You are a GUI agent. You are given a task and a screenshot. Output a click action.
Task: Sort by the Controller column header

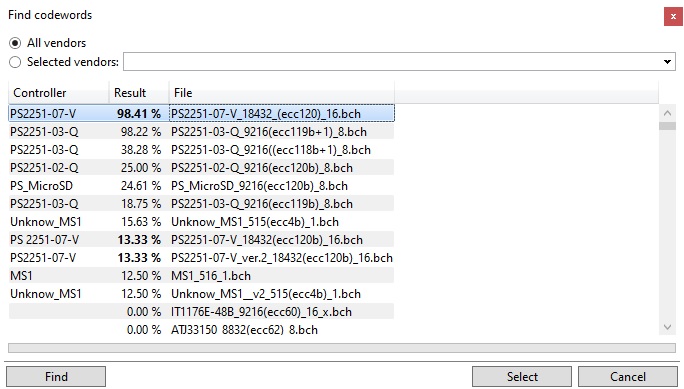[58, 92]
